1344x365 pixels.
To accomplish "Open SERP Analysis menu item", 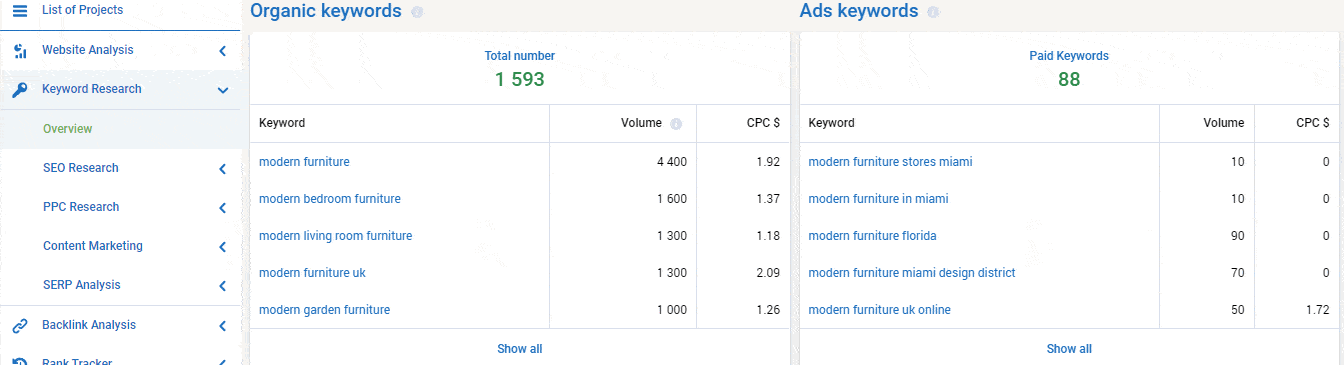I will click(82, 285).
